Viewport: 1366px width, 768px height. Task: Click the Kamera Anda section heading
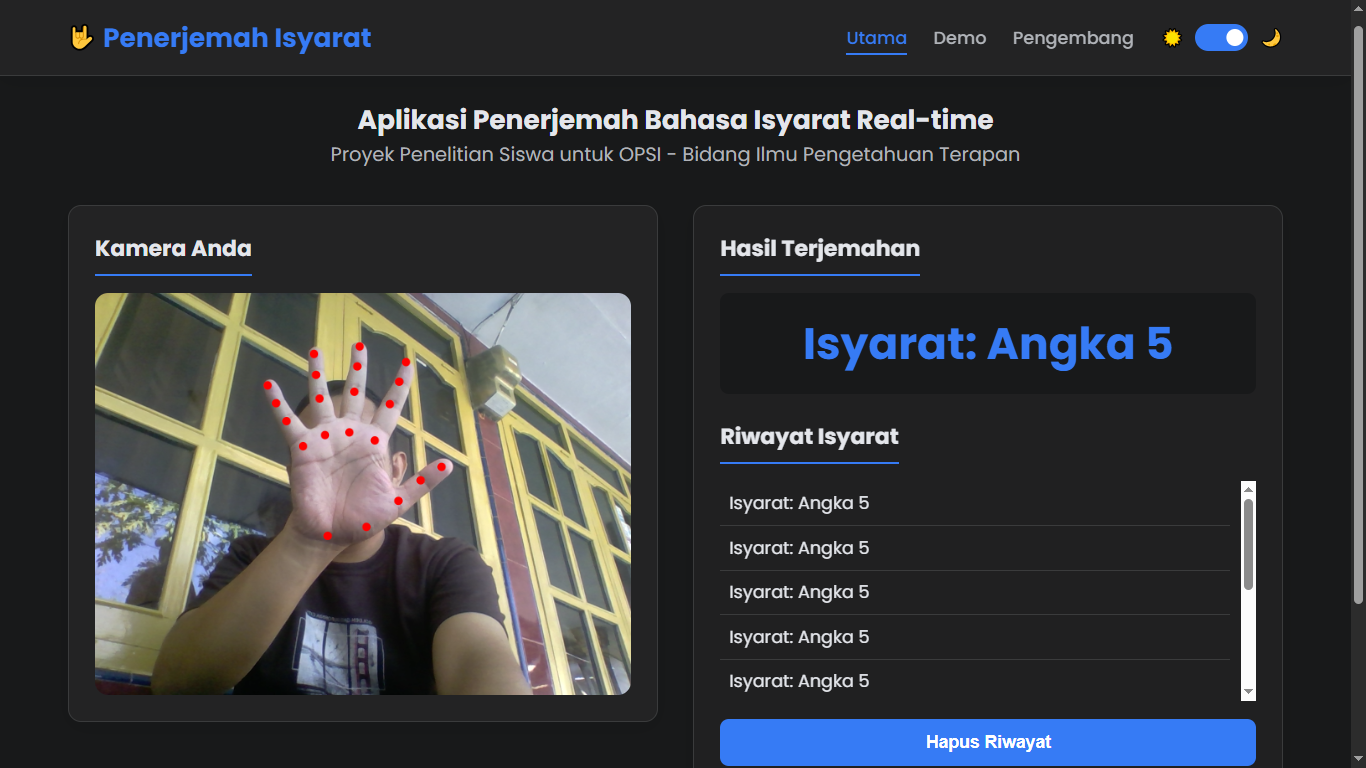(172, 248)
